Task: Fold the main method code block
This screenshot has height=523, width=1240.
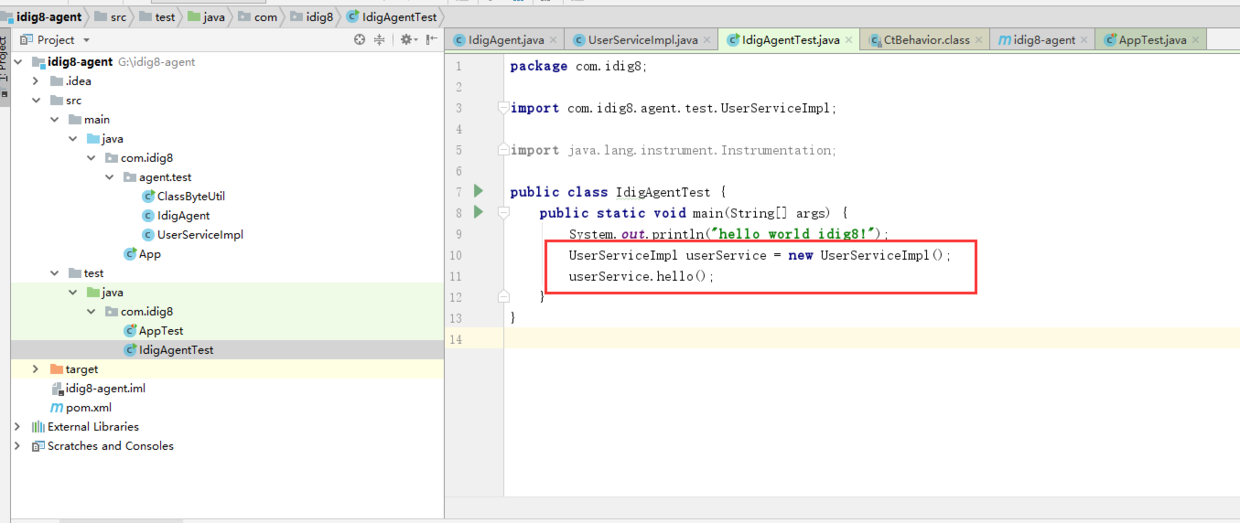Action: pyautogui.click(x=504, y=213)
